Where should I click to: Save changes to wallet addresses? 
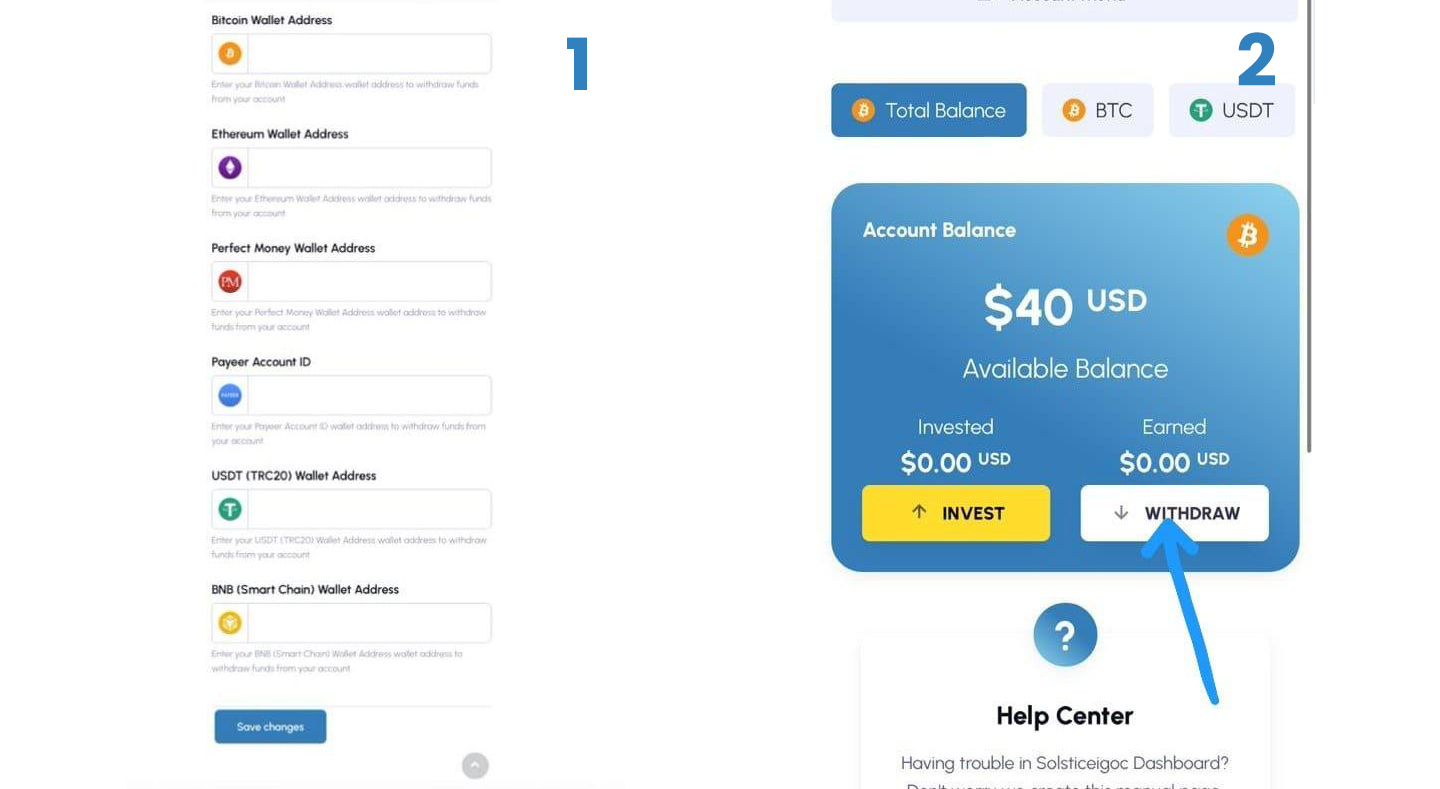click(x=270, y=727)
